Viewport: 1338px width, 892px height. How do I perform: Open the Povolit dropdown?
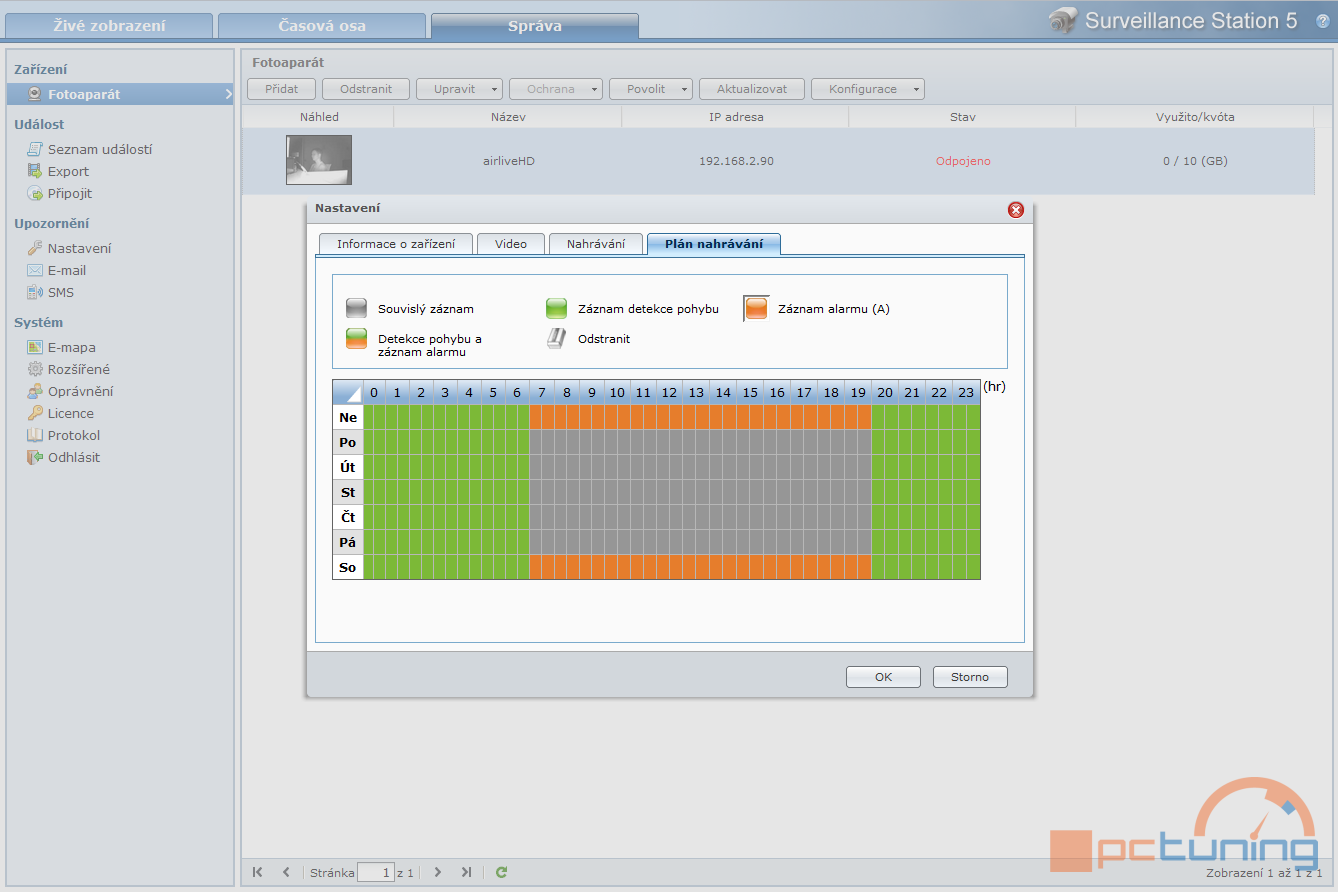pos(651,89)
